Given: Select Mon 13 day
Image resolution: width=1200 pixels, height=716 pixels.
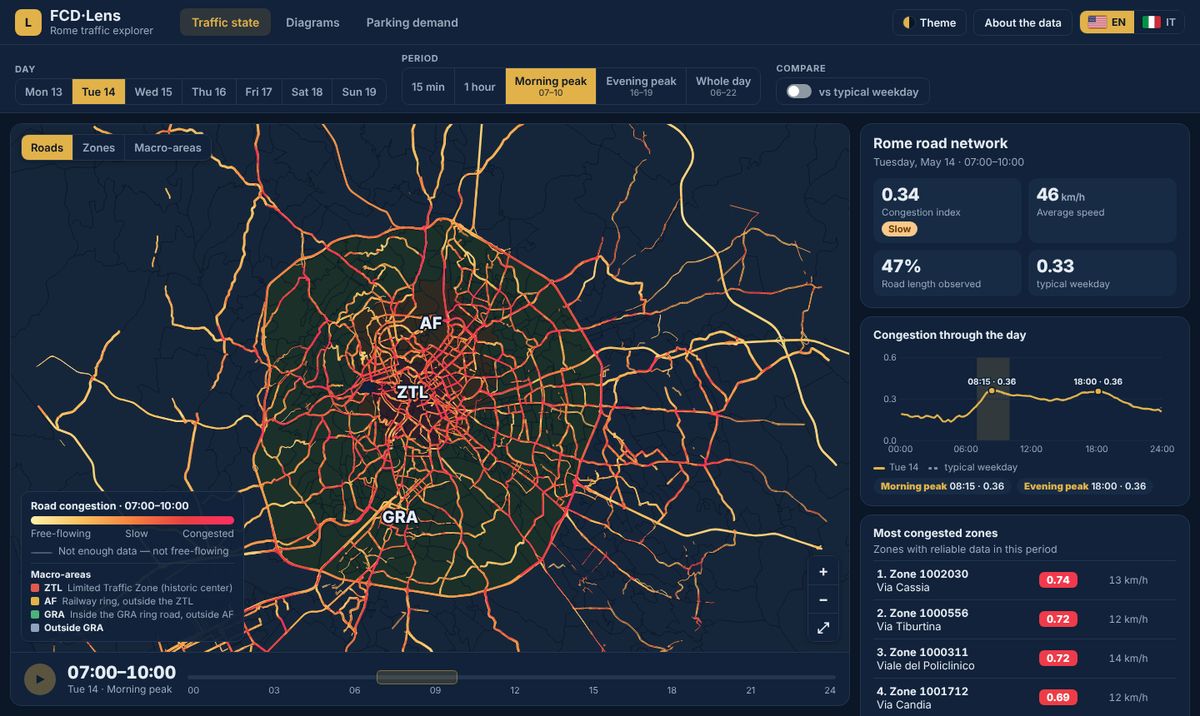Looking at the screenshot, I should [43, 92].
